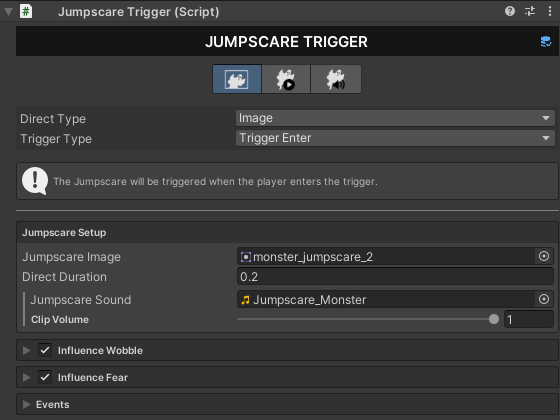Click the Jumpscare Trigger script icon
The width and height of the screenshot is (560, 420).
click(26, 11)
